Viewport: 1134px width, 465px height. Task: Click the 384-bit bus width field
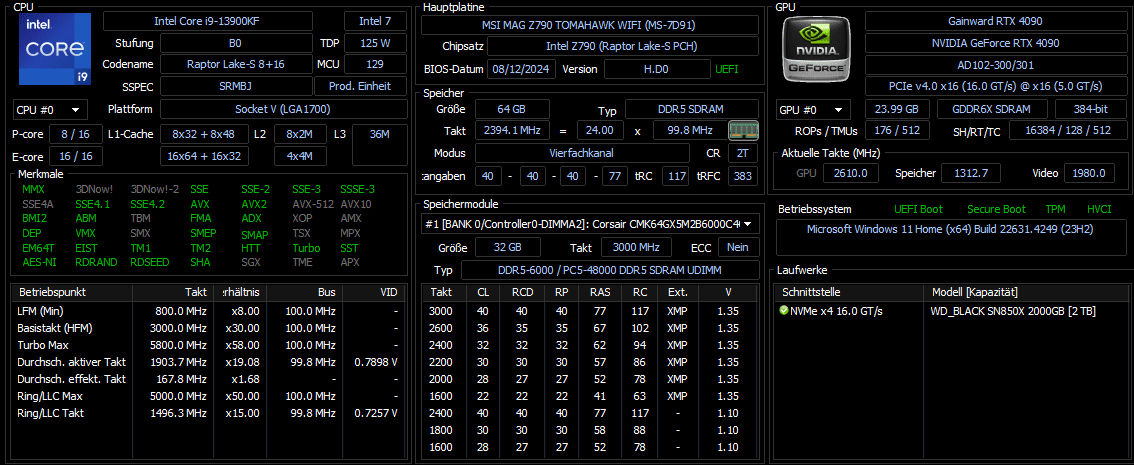tap(1090, 110)
